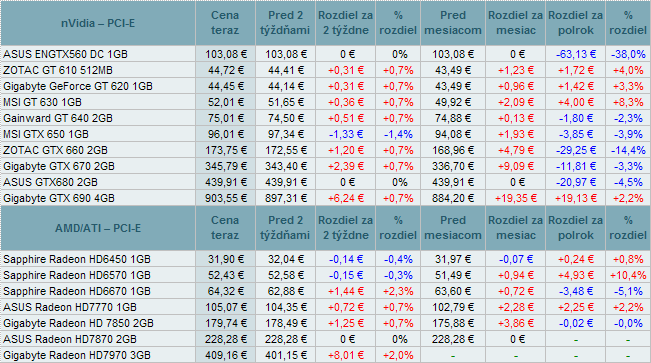
Task: Click Gainward GT 640 2GB row label
Action: click(x=58, y=118)
